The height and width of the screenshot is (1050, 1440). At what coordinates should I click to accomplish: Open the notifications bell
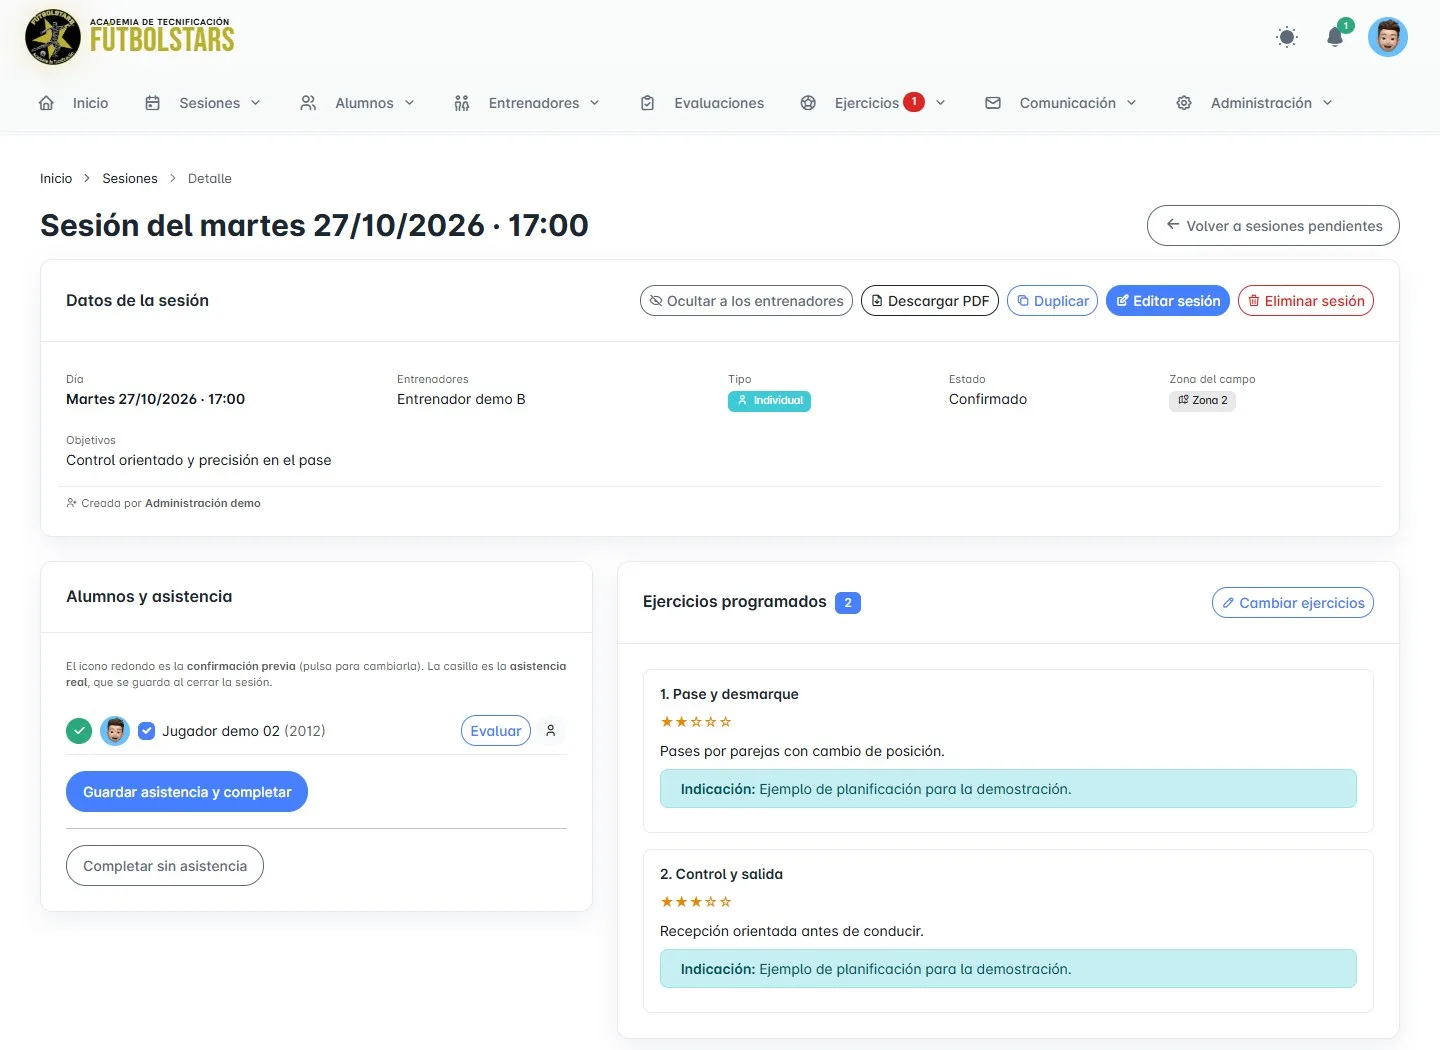(1335, 37)
